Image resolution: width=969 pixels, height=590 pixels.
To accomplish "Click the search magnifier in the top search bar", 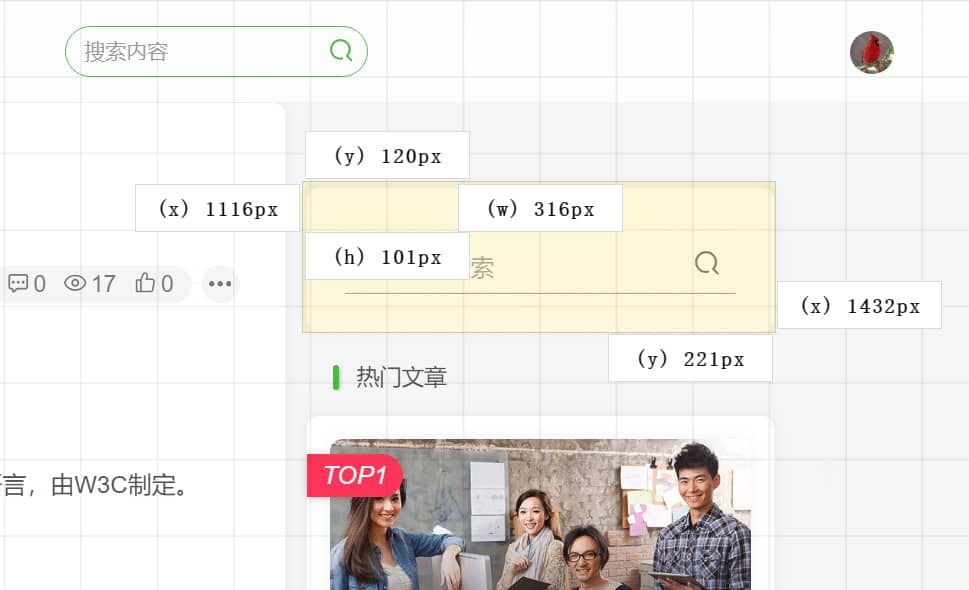I will (340, 50).
